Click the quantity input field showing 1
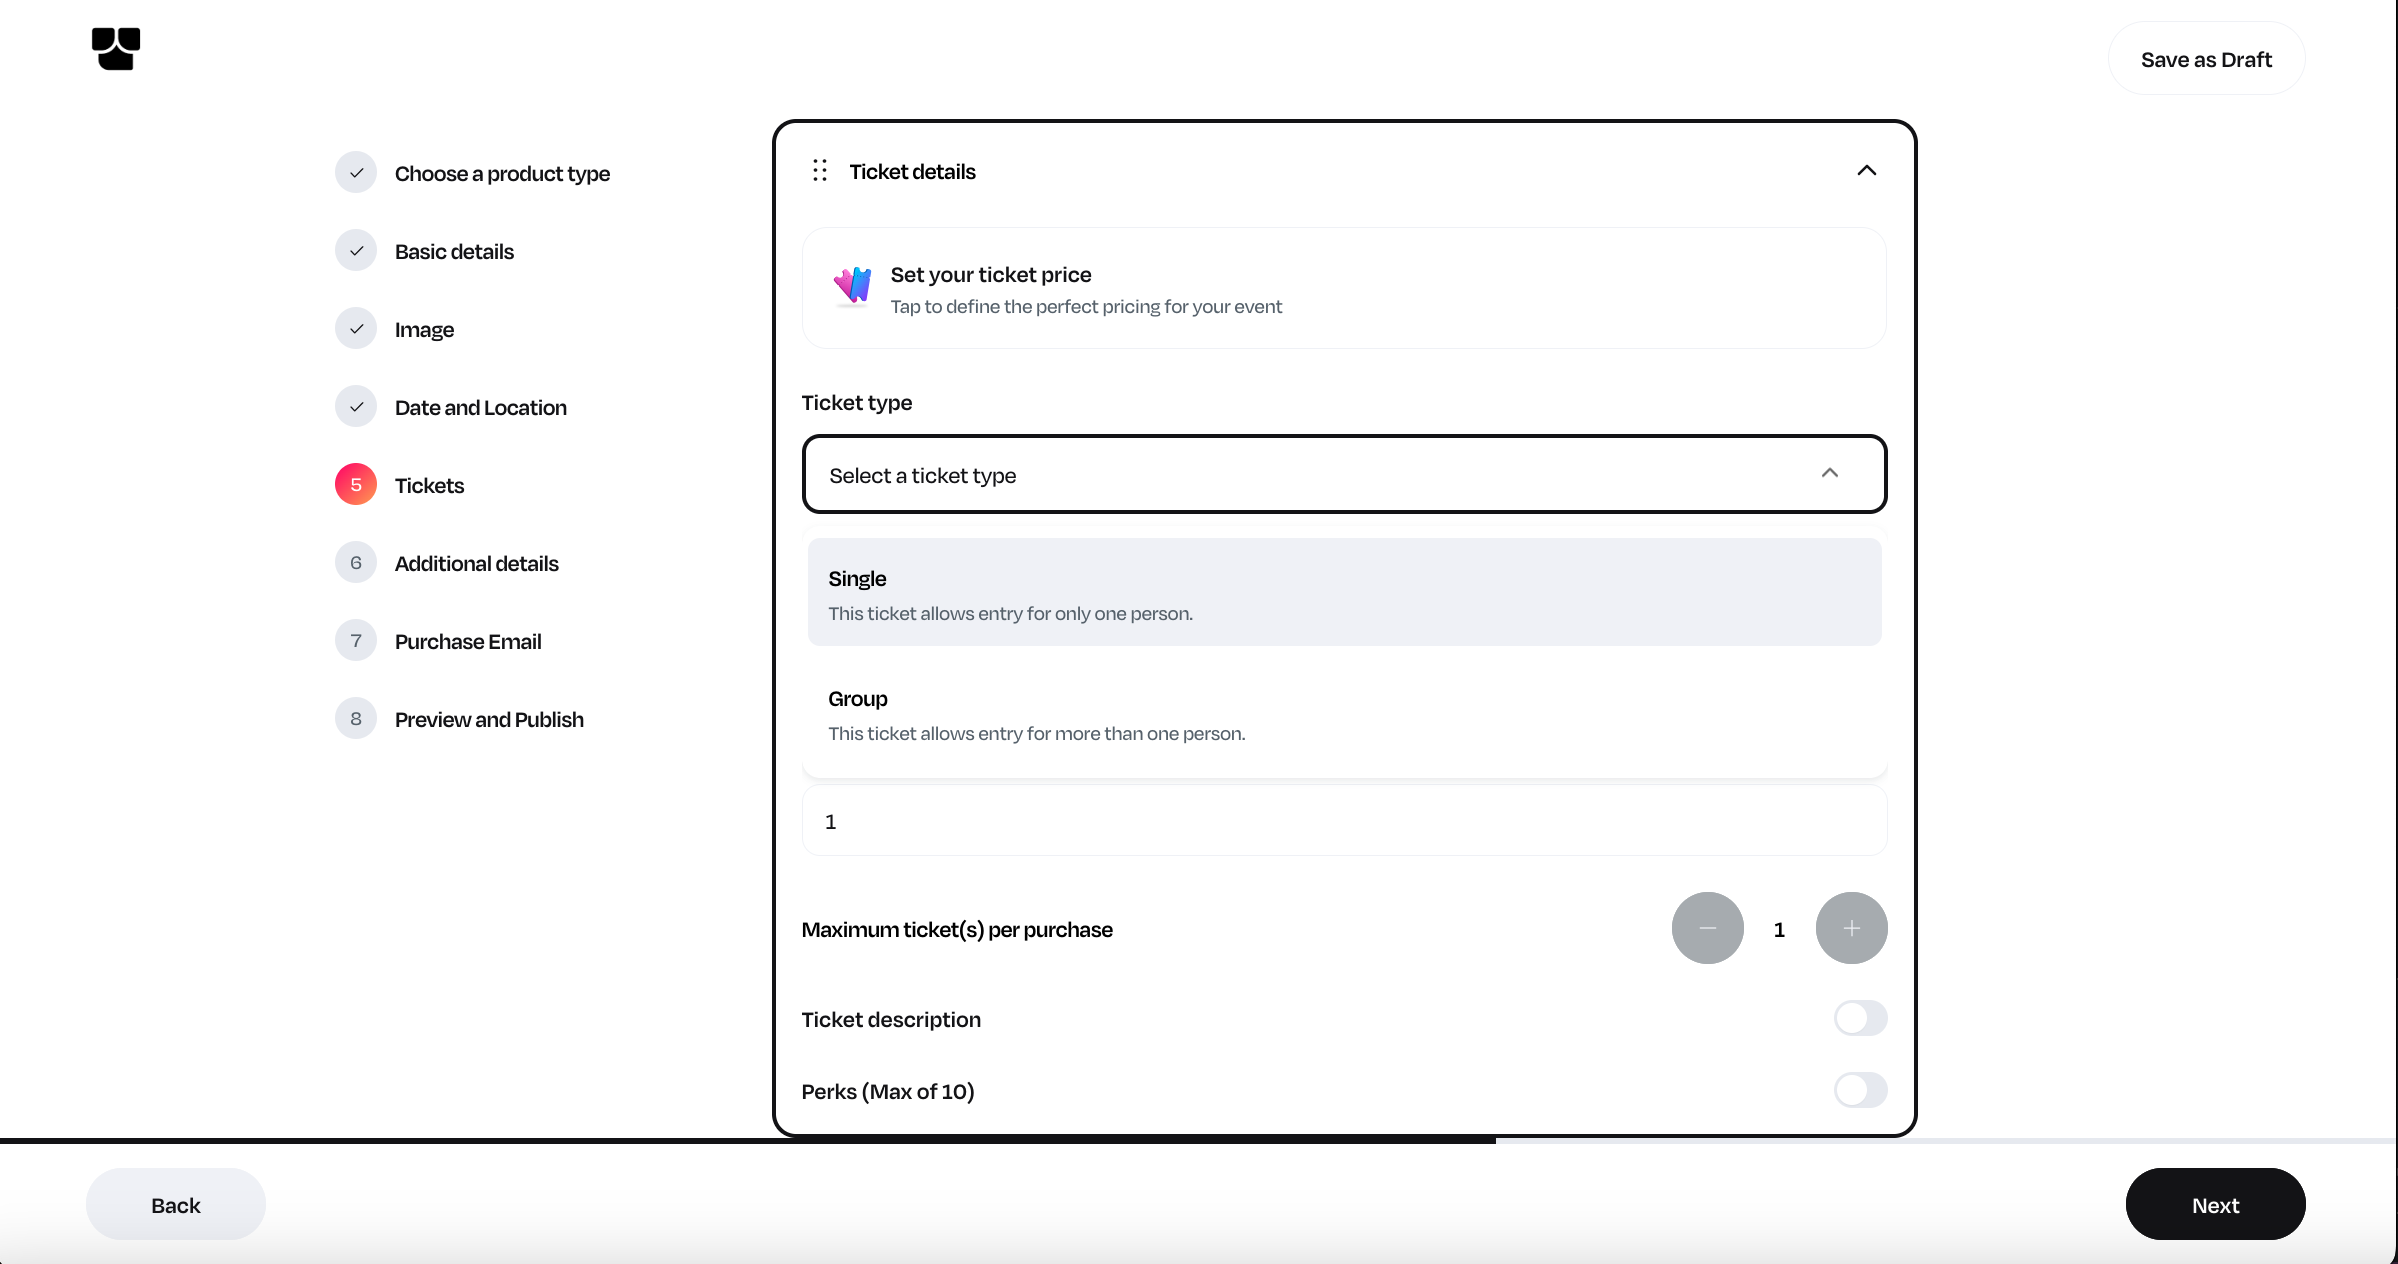This screenshot has height=1264, width=2398. (1344, 821)
